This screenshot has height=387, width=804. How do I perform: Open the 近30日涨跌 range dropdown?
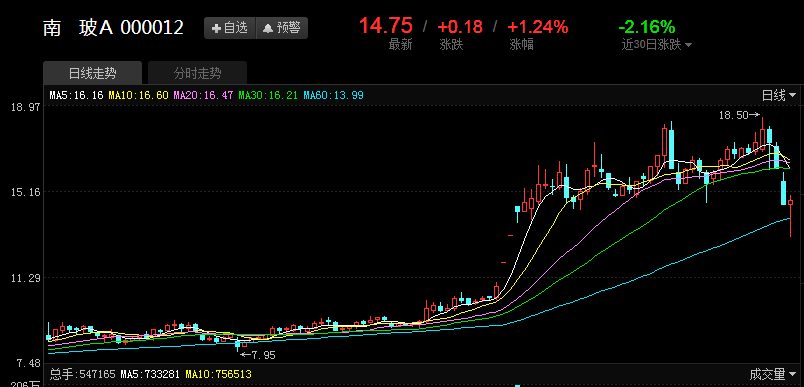(657, 45)
